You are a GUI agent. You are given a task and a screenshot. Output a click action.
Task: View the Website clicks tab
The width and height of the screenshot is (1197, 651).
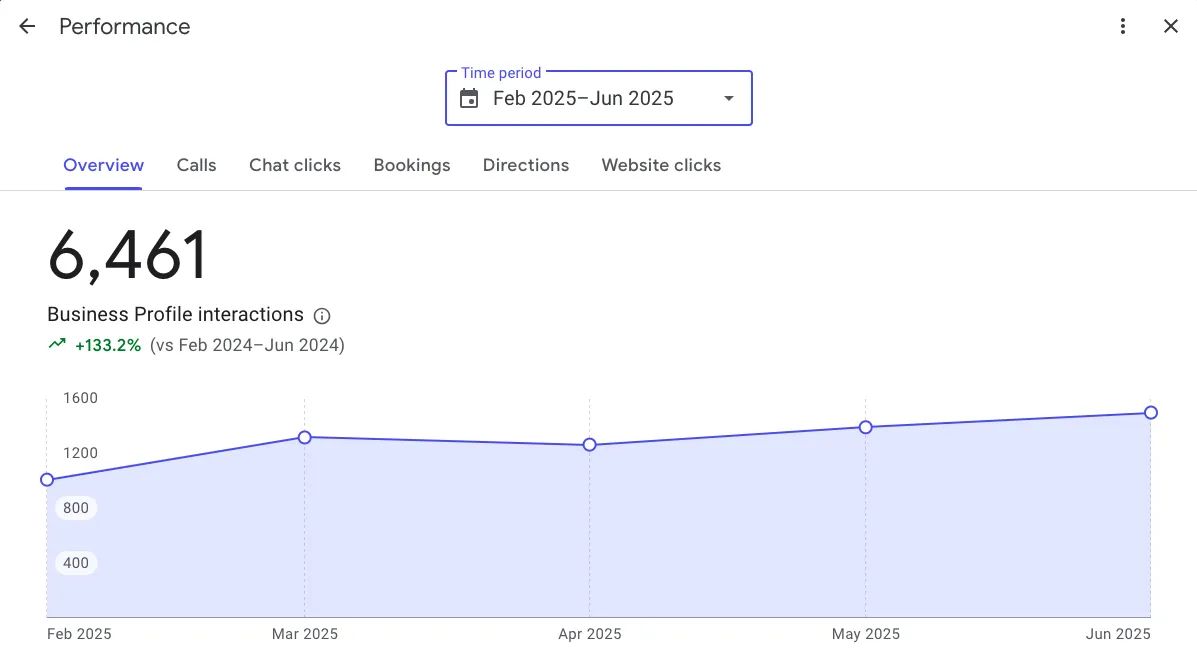pos(661,165)
